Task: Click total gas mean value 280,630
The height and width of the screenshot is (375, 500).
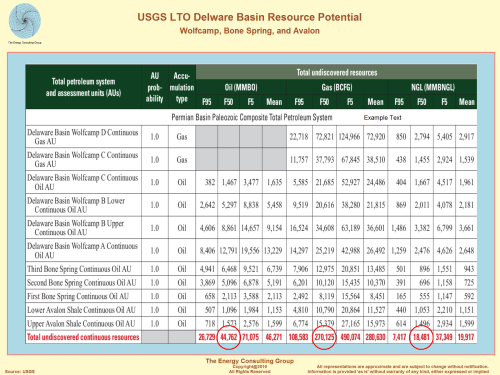Action: point(375,337)
